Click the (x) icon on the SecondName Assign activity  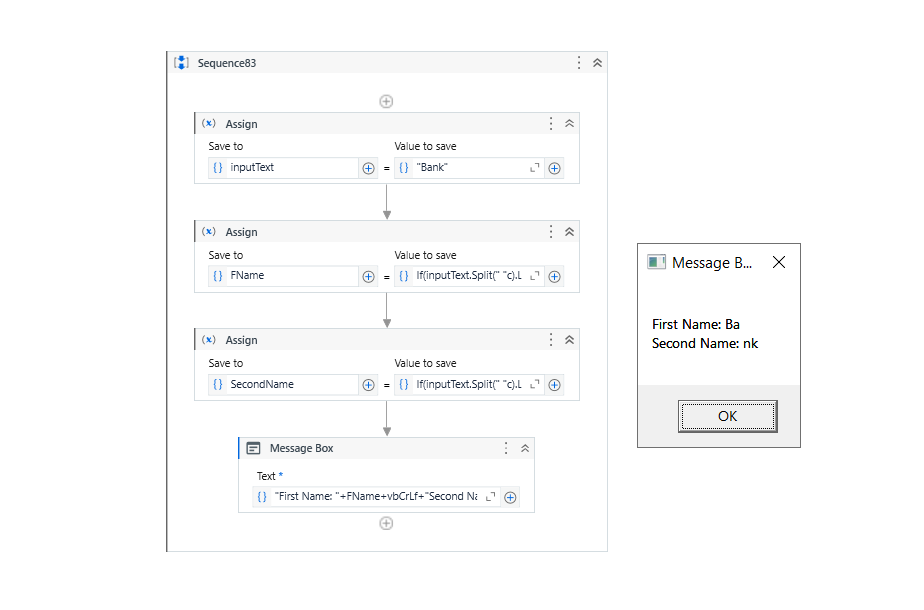[x=209, y=339]
